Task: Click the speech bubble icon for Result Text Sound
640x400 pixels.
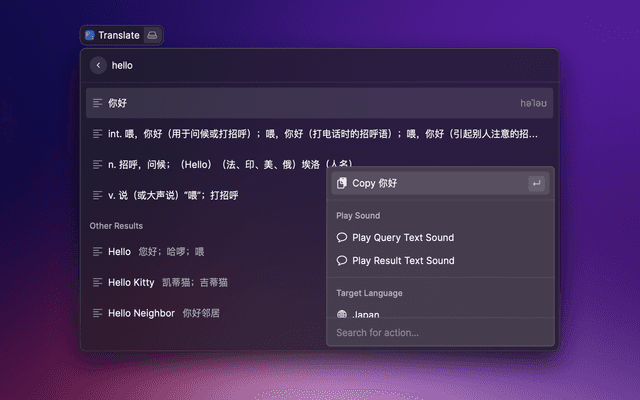Action: pos(342,261)
